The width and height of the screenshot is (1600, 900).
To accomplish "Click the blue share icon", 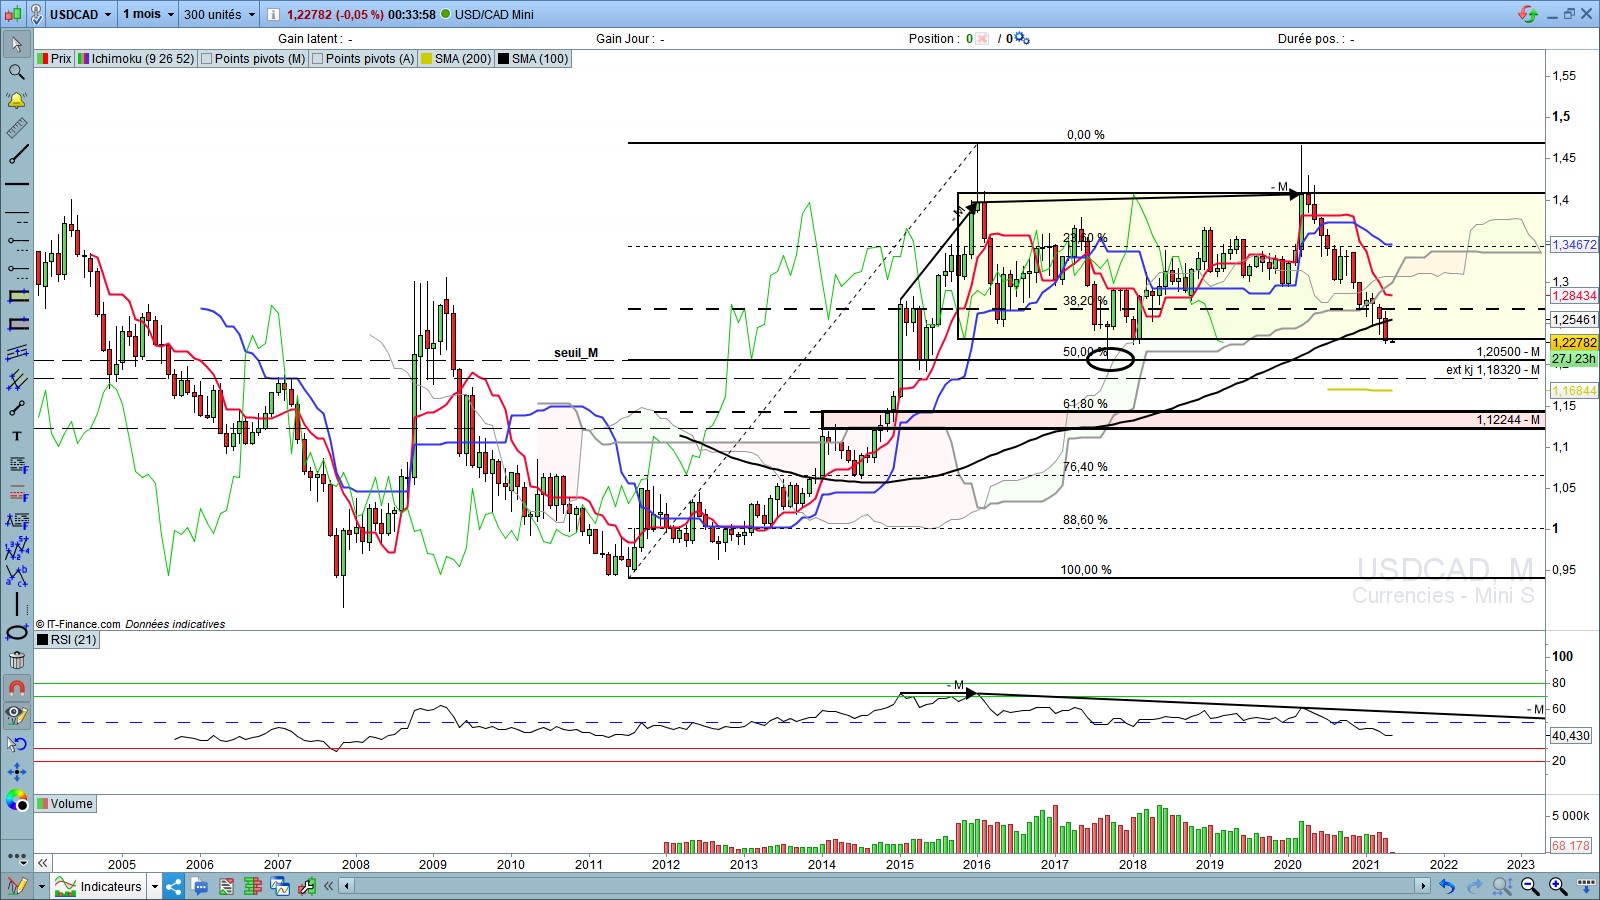I will [174, 886].
